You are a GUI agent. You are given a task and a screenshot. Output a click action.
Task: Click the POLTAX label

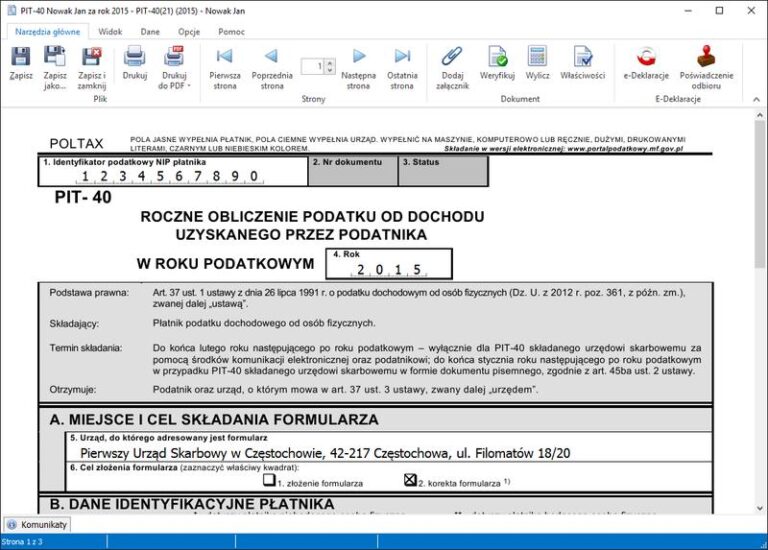click(76, 143)
